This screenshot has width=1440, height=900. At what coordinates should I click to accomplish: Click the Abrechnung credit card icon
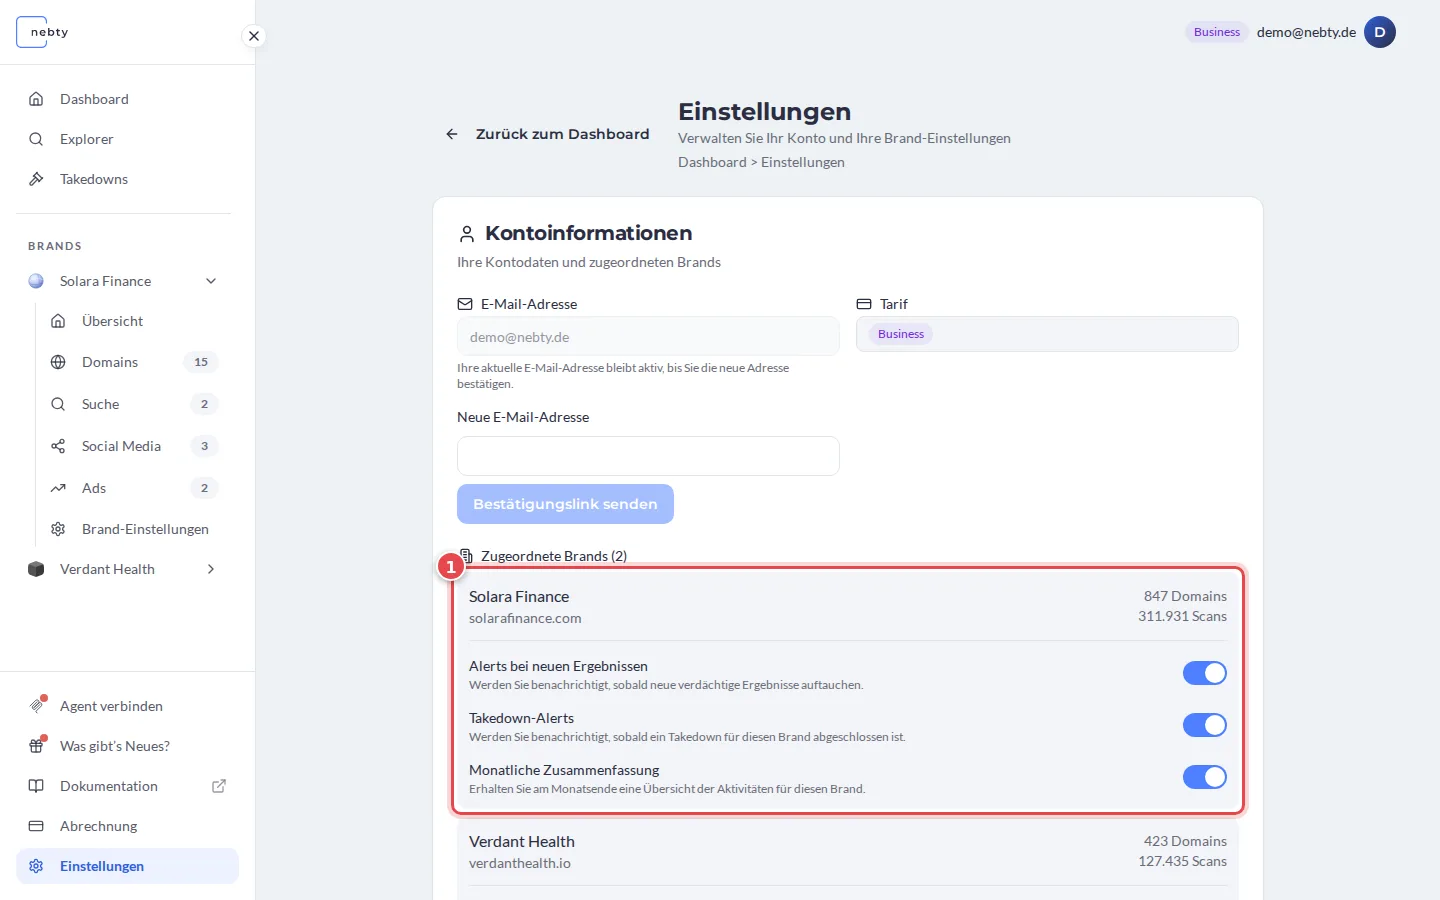tap(36, 826)
